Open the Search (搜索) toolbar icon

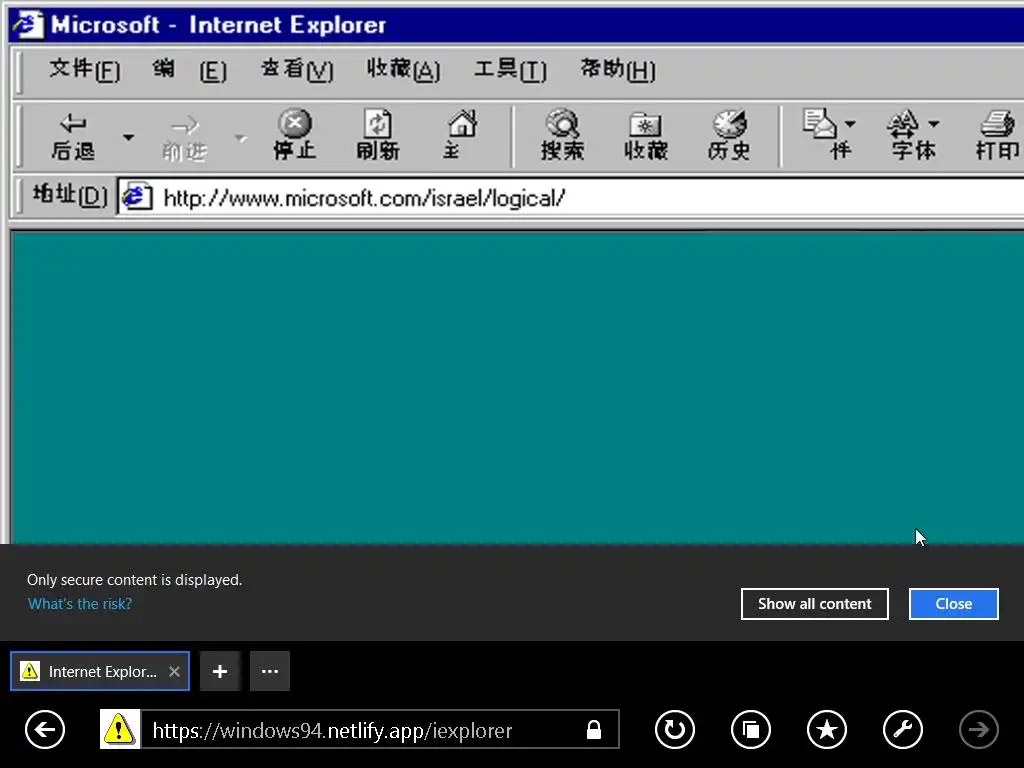click(x=562, y=135)
